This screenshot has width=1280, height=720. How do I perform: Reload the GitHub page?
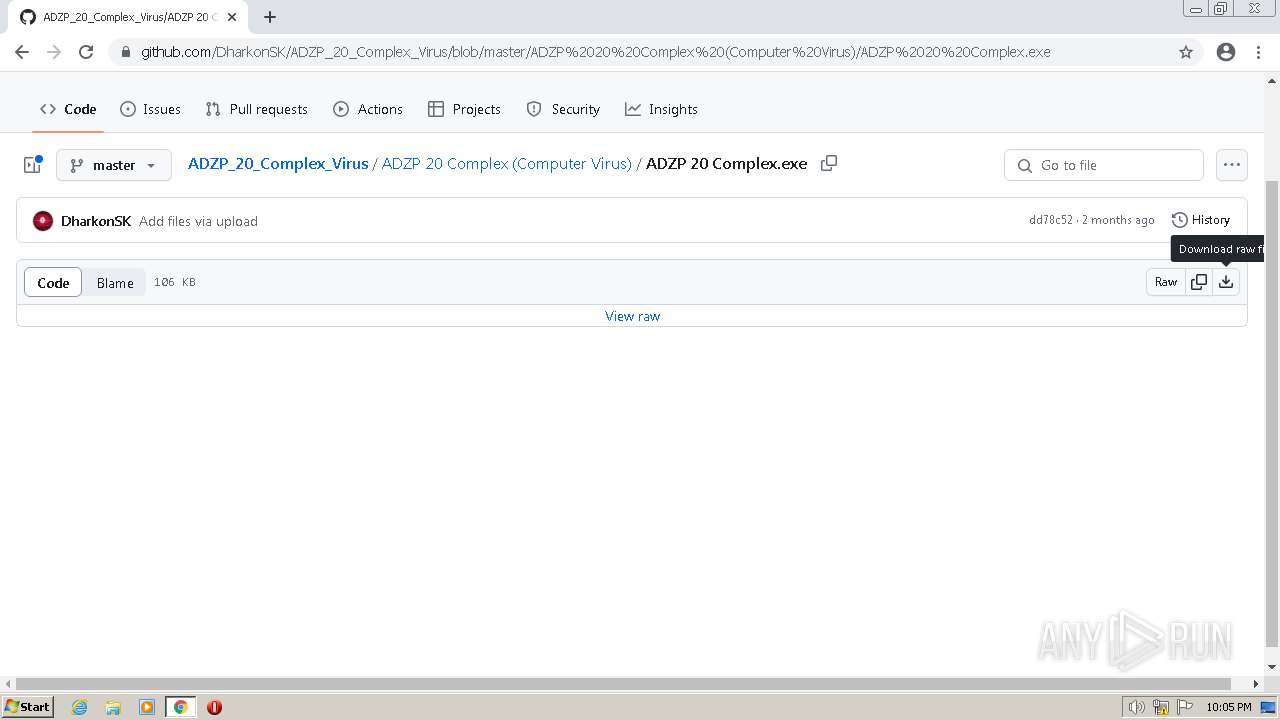[86, 52]
